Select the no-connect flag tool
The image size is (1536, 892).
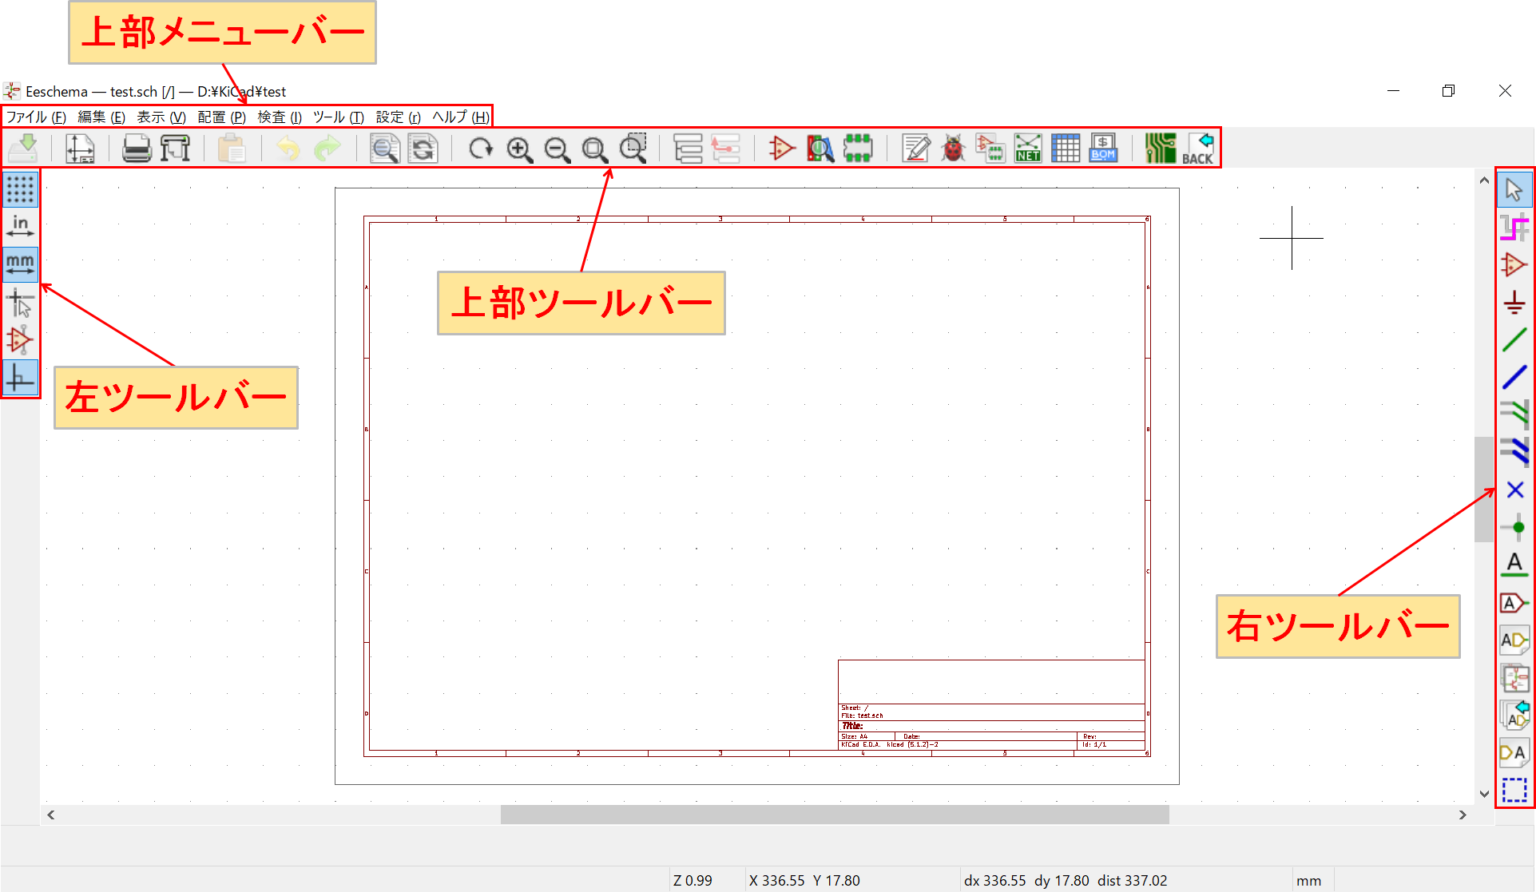(1514, 490)
